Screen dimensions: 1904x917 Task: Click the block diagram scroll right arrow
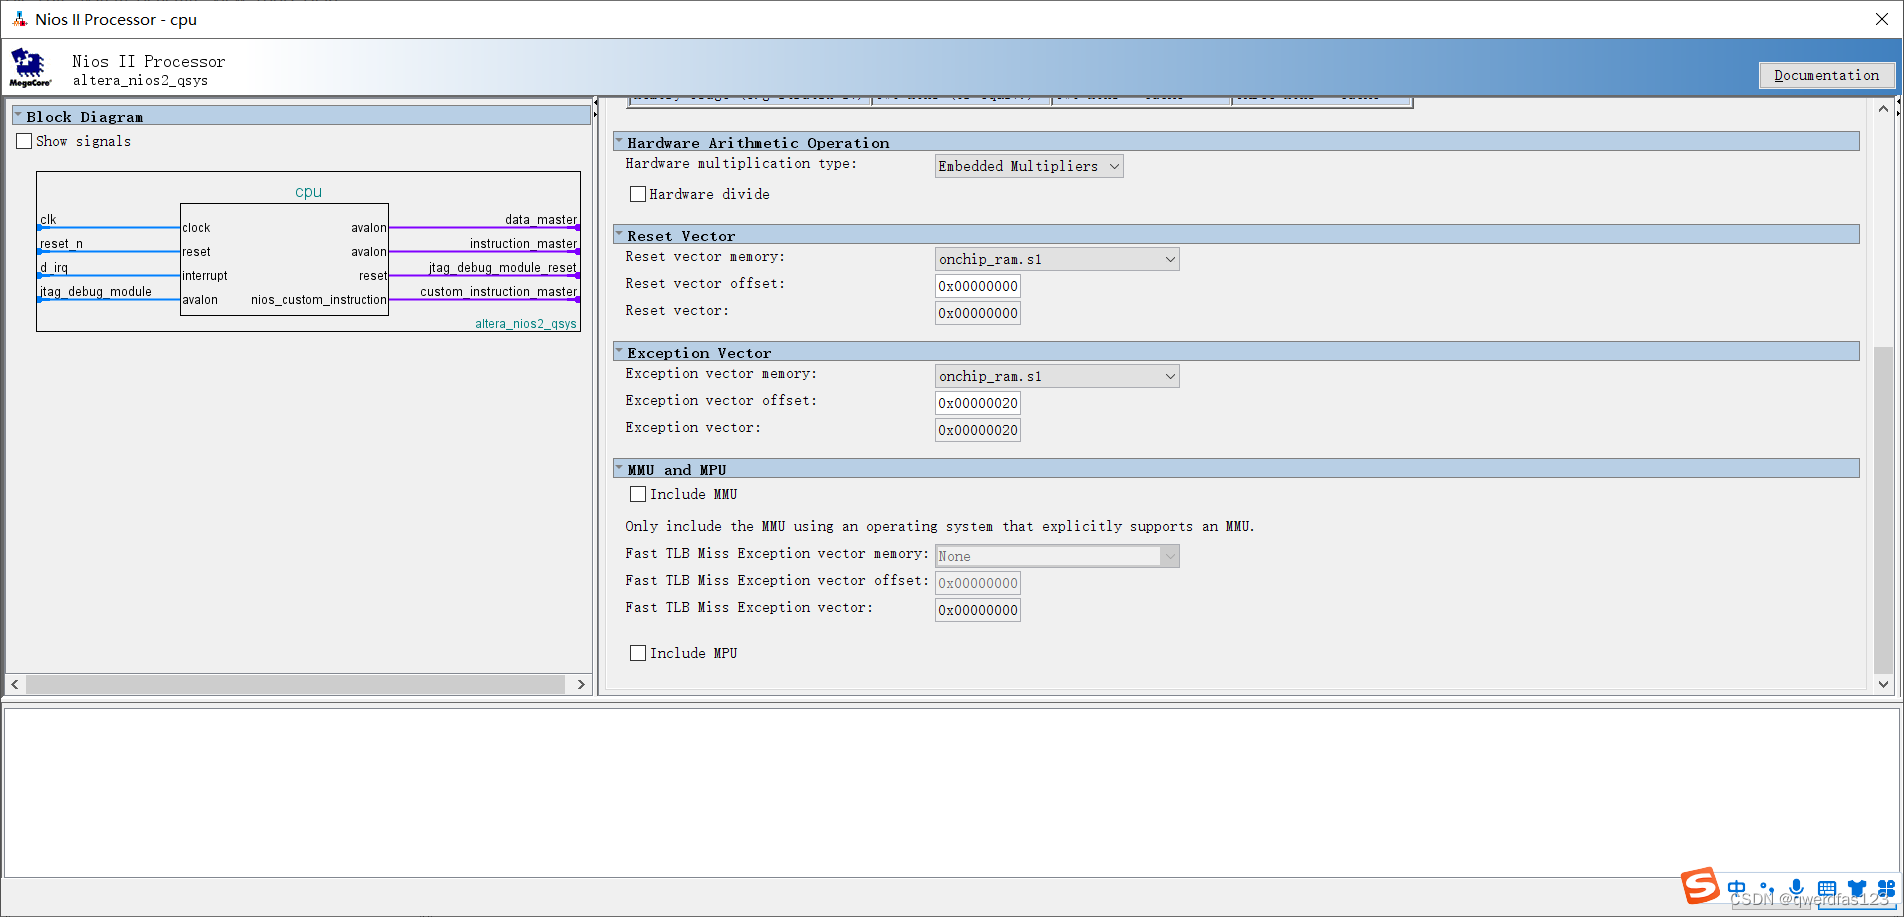(x=581, y=684)
